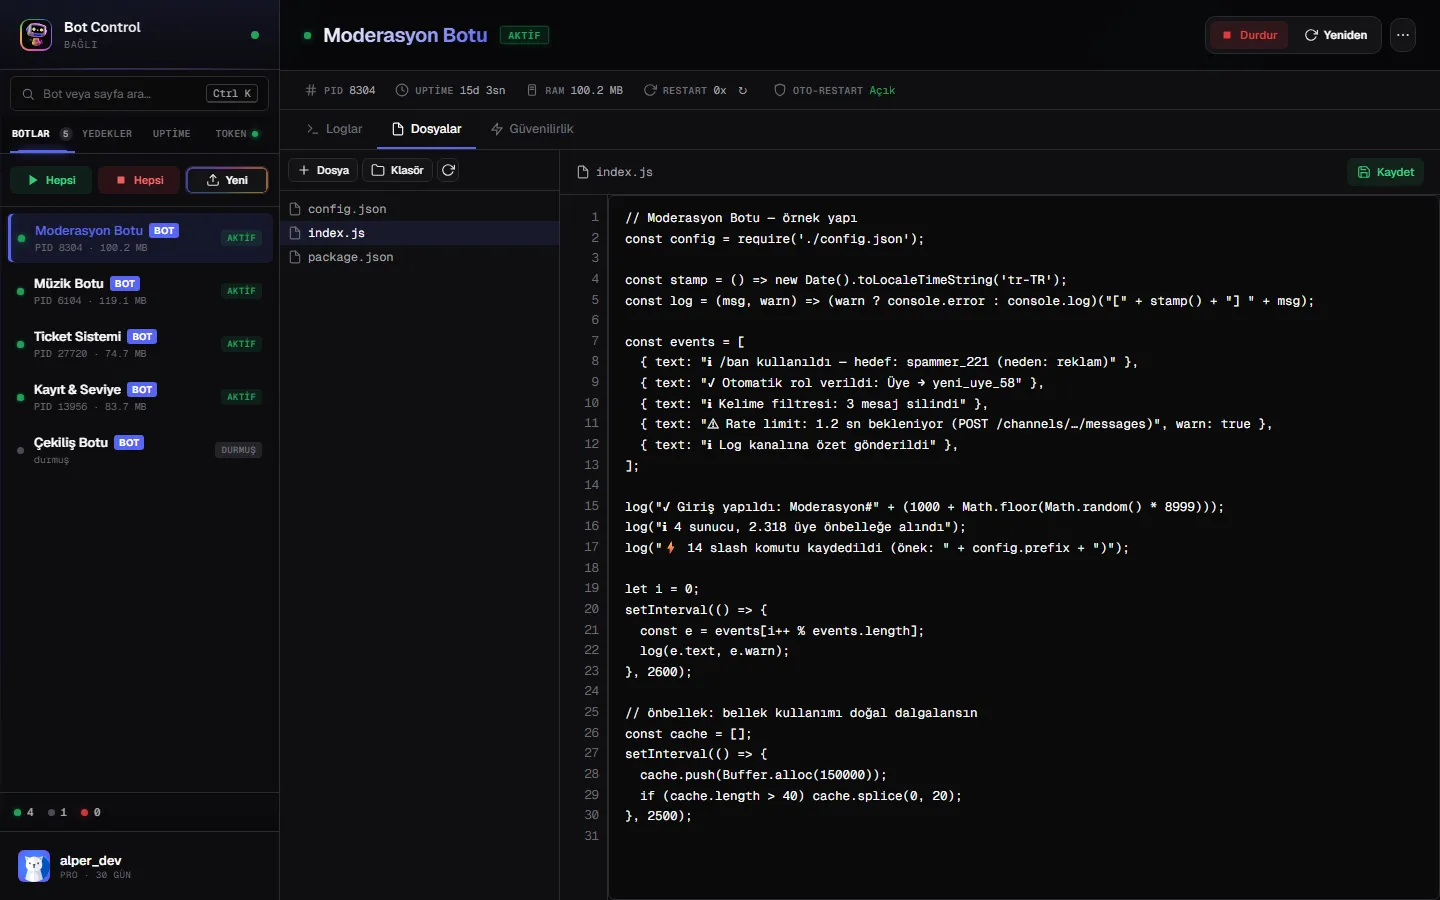Open the YEDEKLER sidebar tab
Screen dimensions: 1440x900
107,134
